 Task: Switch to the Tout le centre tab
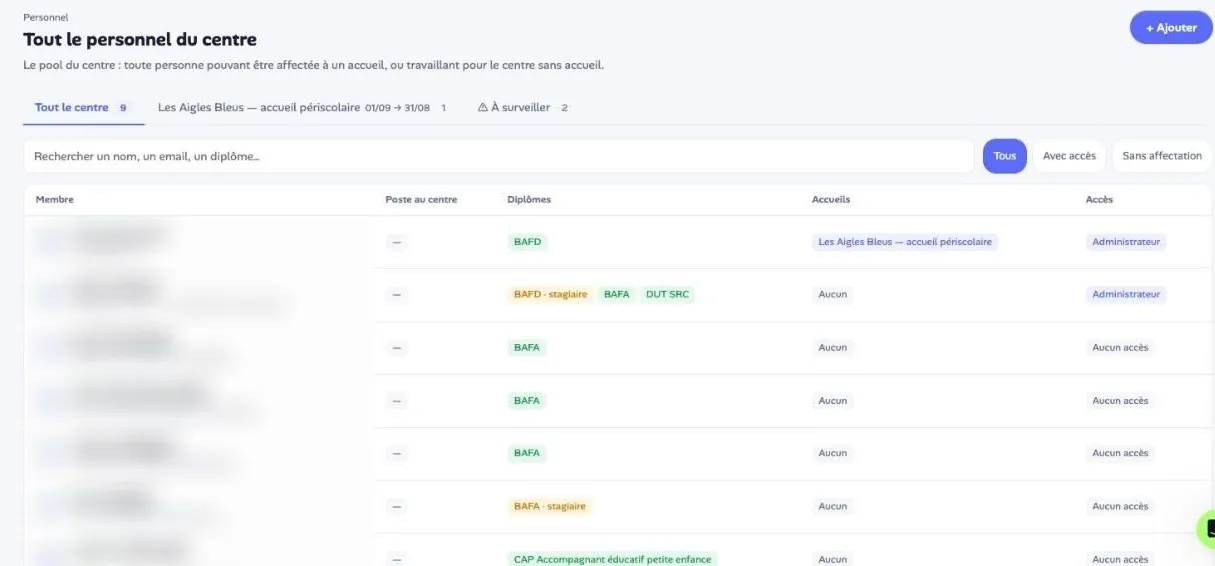[x=83, y=107]
